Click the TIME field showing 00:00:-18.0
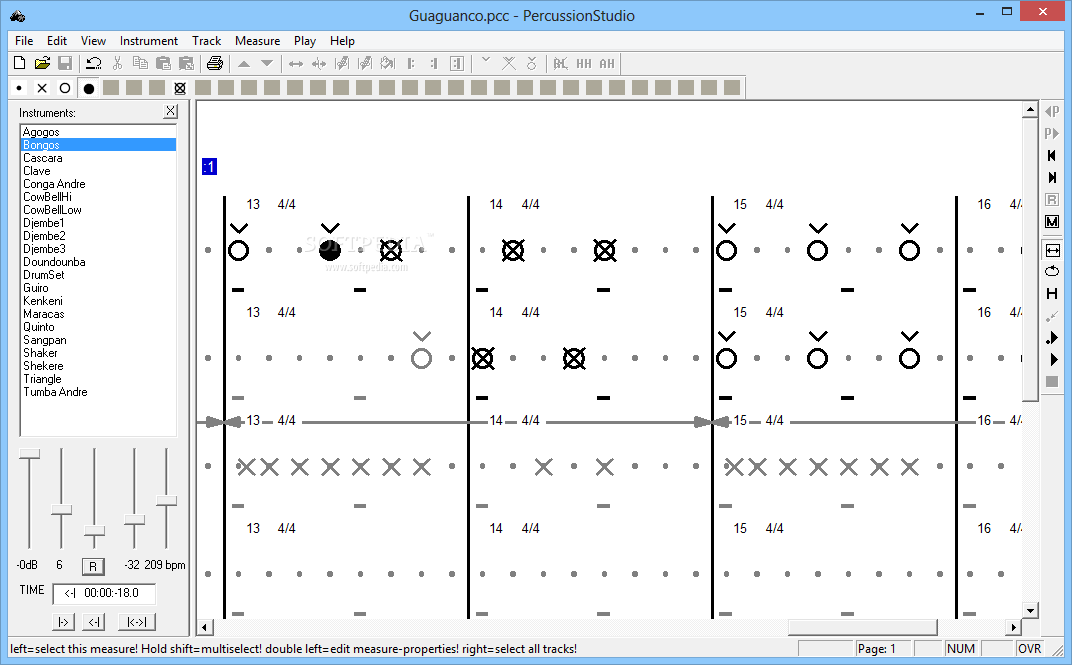 (104, 593)
